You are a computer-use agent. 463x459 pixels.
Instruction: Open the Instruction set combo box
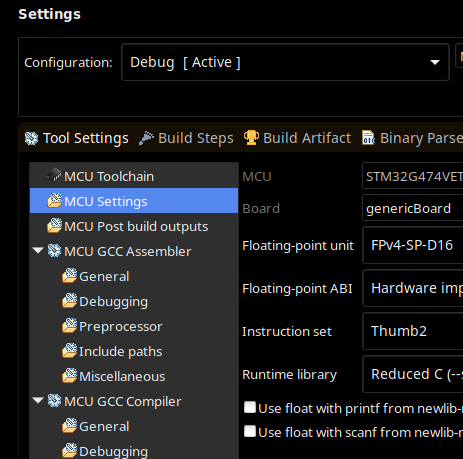413,331
